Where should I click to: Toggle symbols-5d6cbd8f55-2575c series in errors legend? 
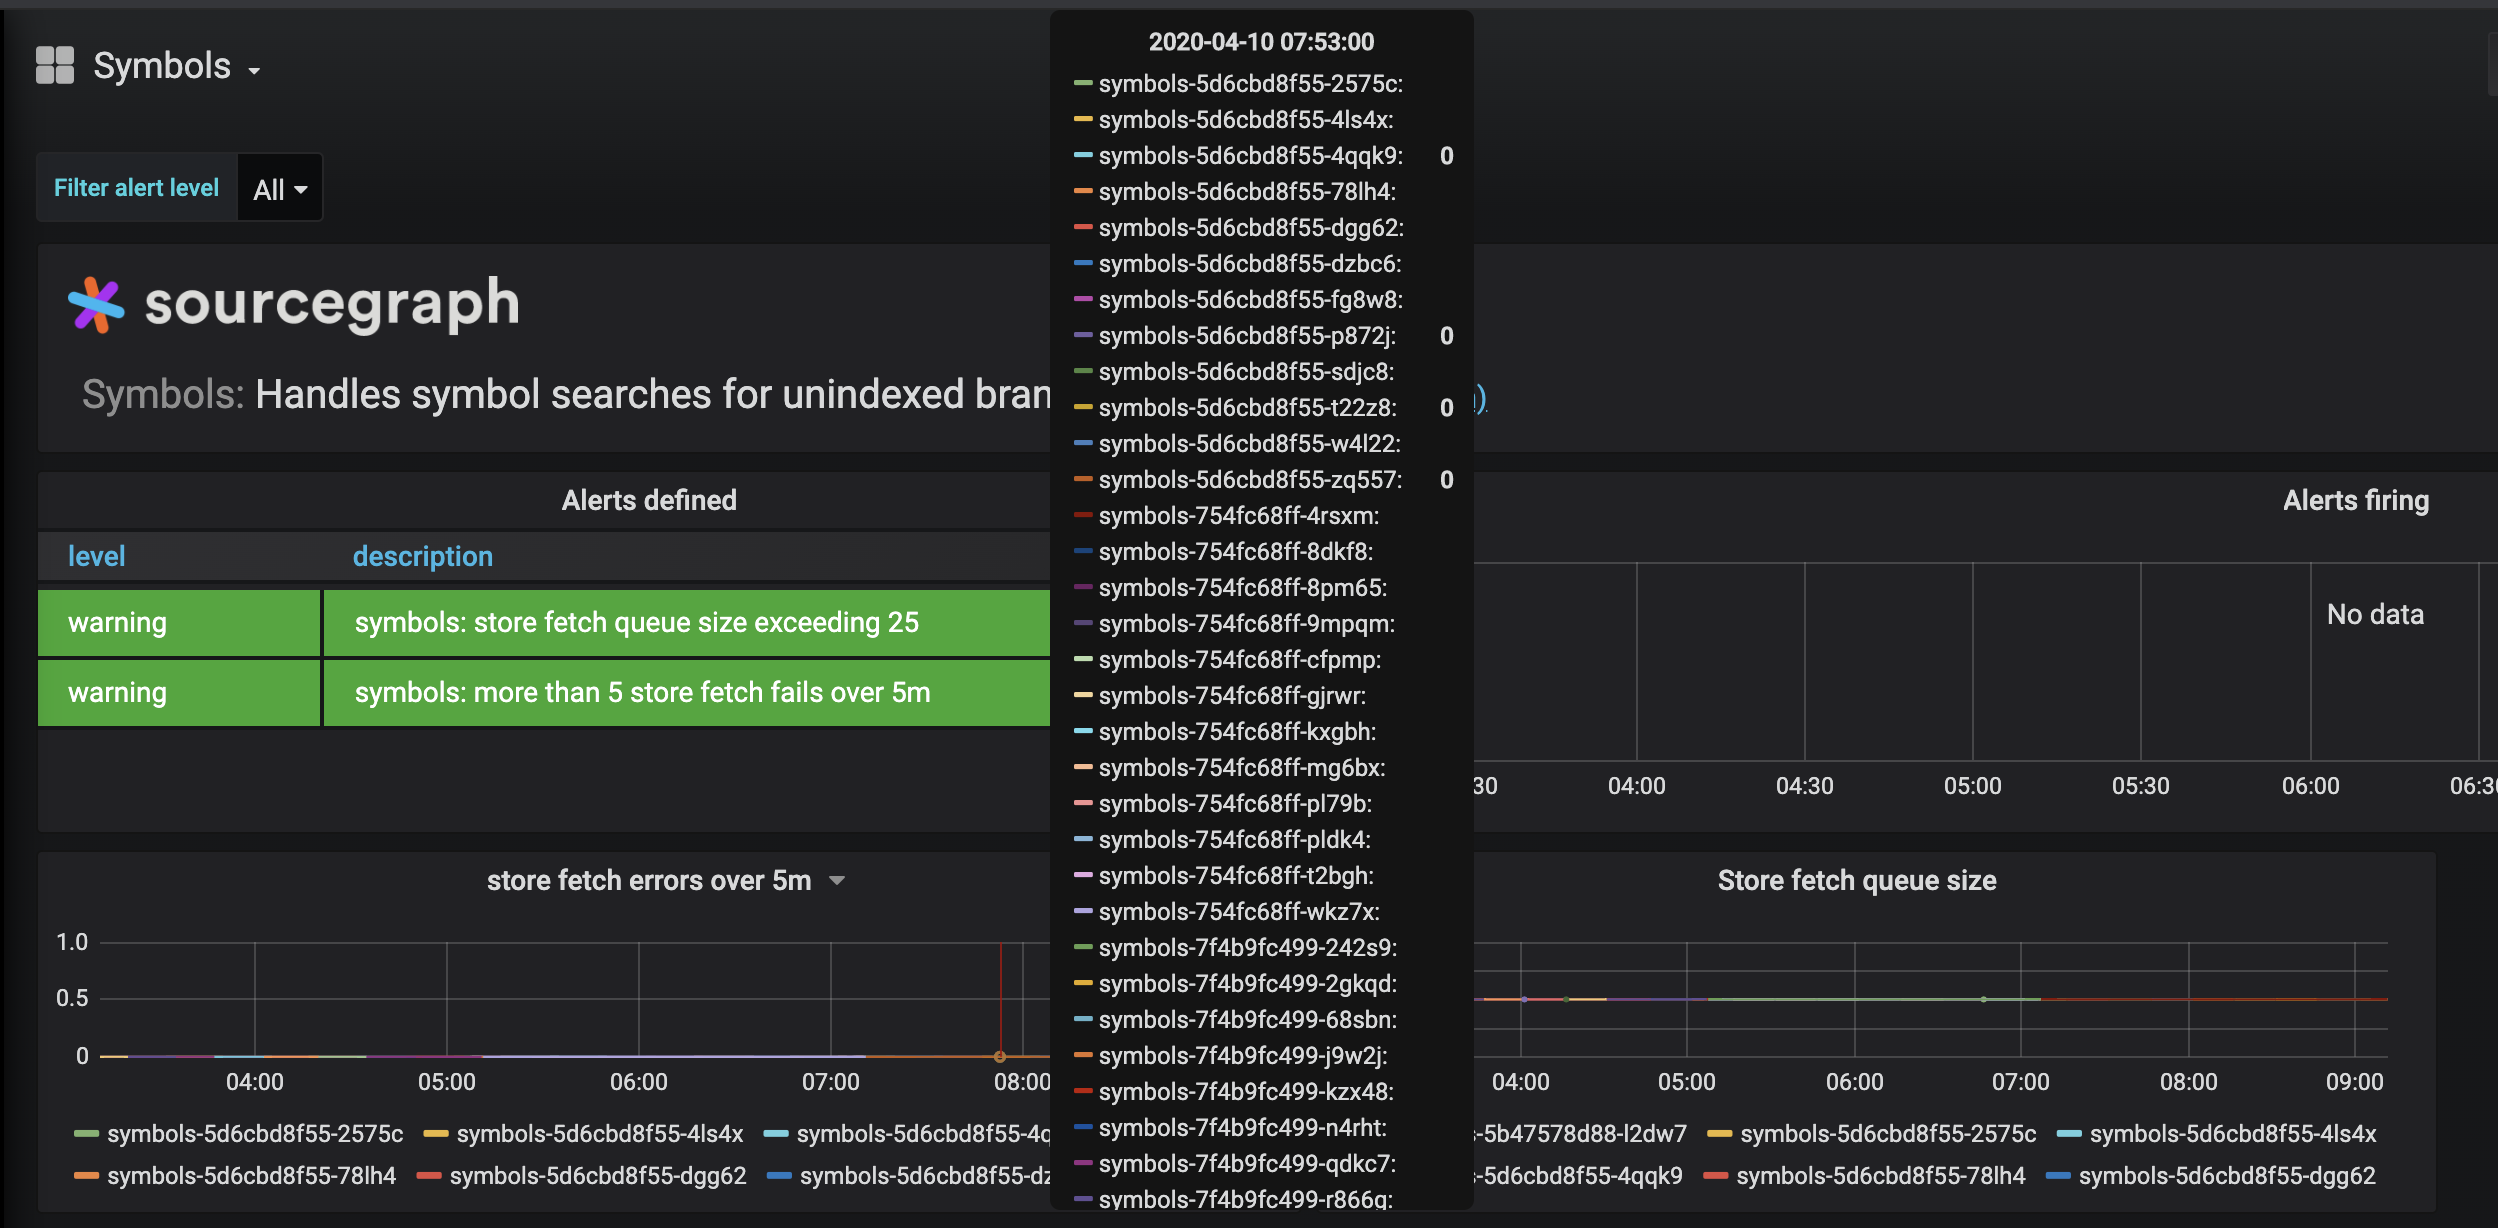[x=255, y=1134]
